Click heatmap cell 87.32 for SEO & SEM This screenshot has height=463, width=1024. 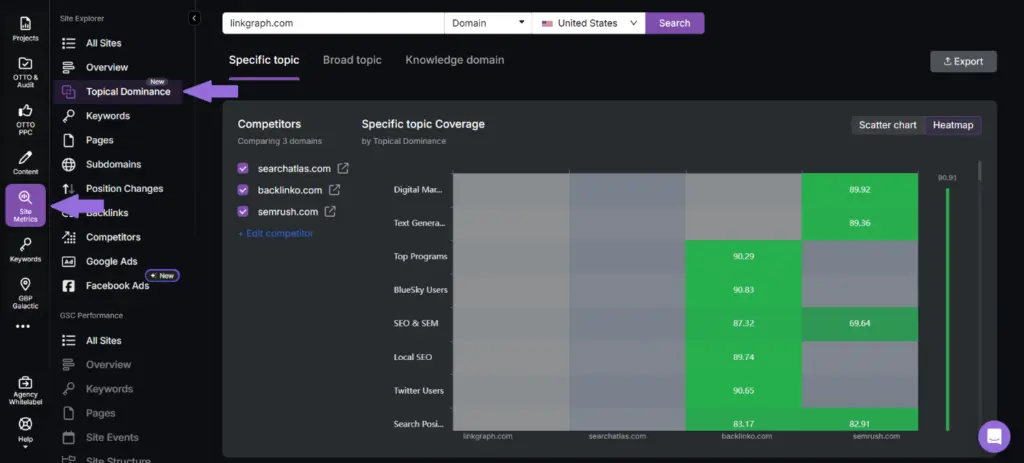pos(743,323)
